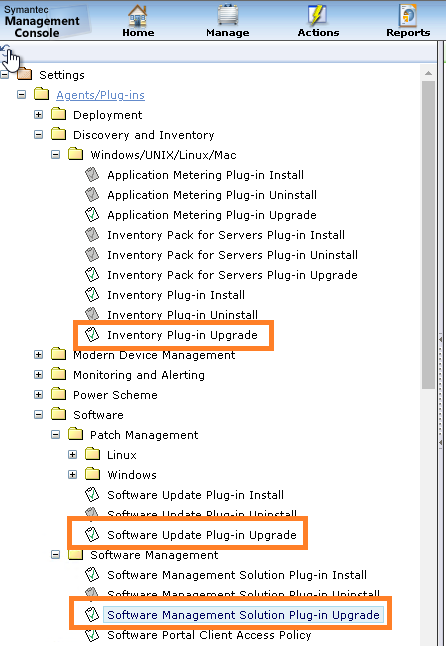Expand the Modern Device Management folder

tap(38, 354)
